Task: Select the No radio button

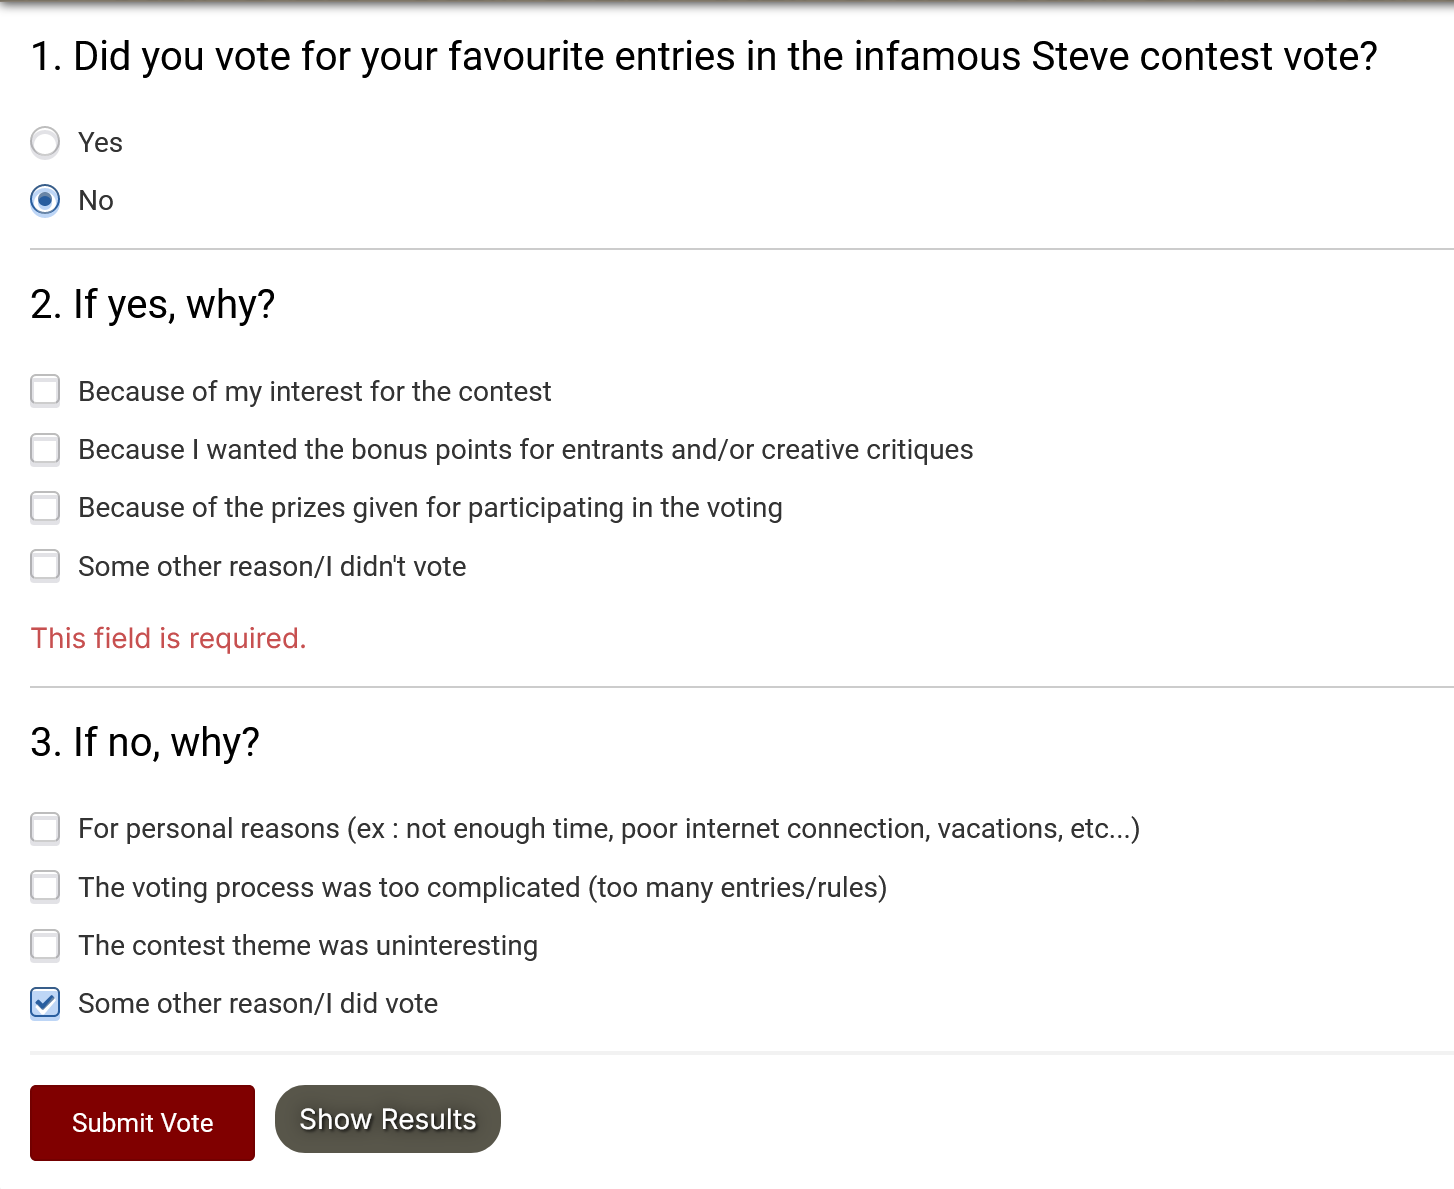Action: (45, 201)
